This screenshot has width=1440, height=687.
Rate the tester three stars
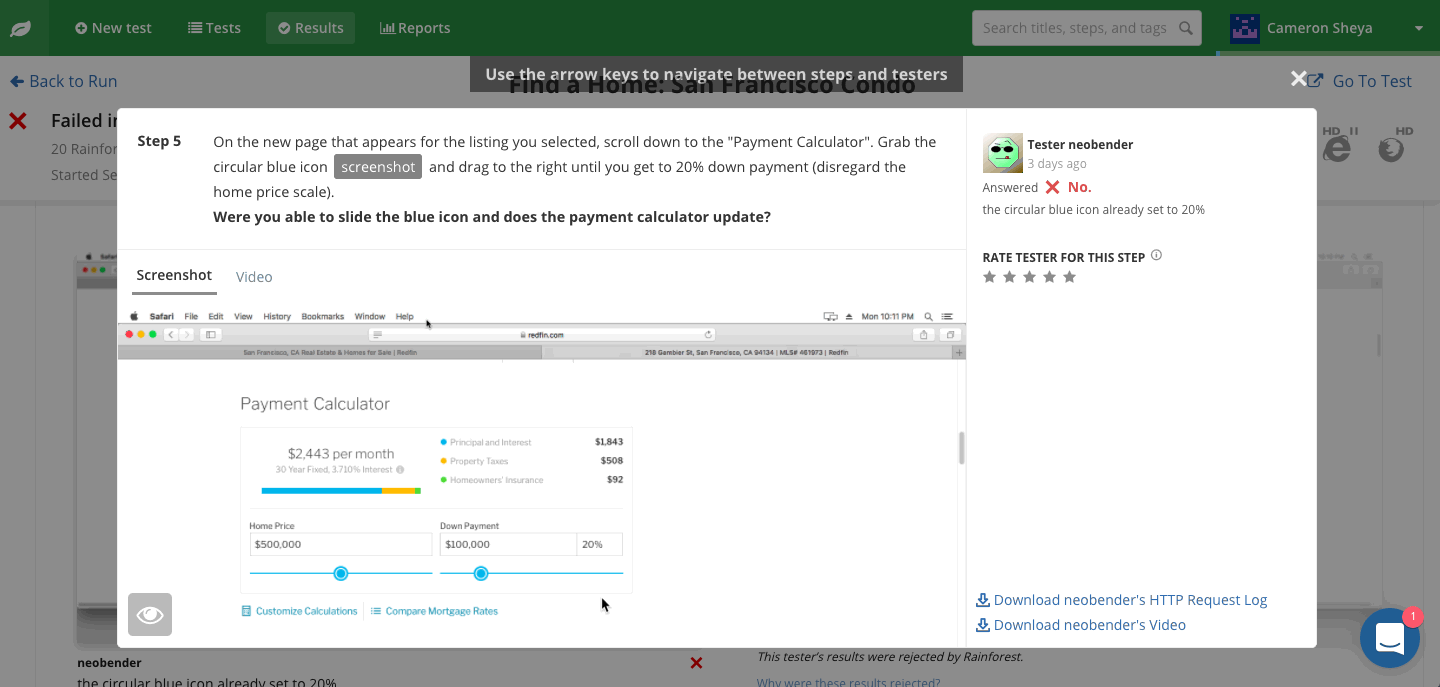(1030, 277)
